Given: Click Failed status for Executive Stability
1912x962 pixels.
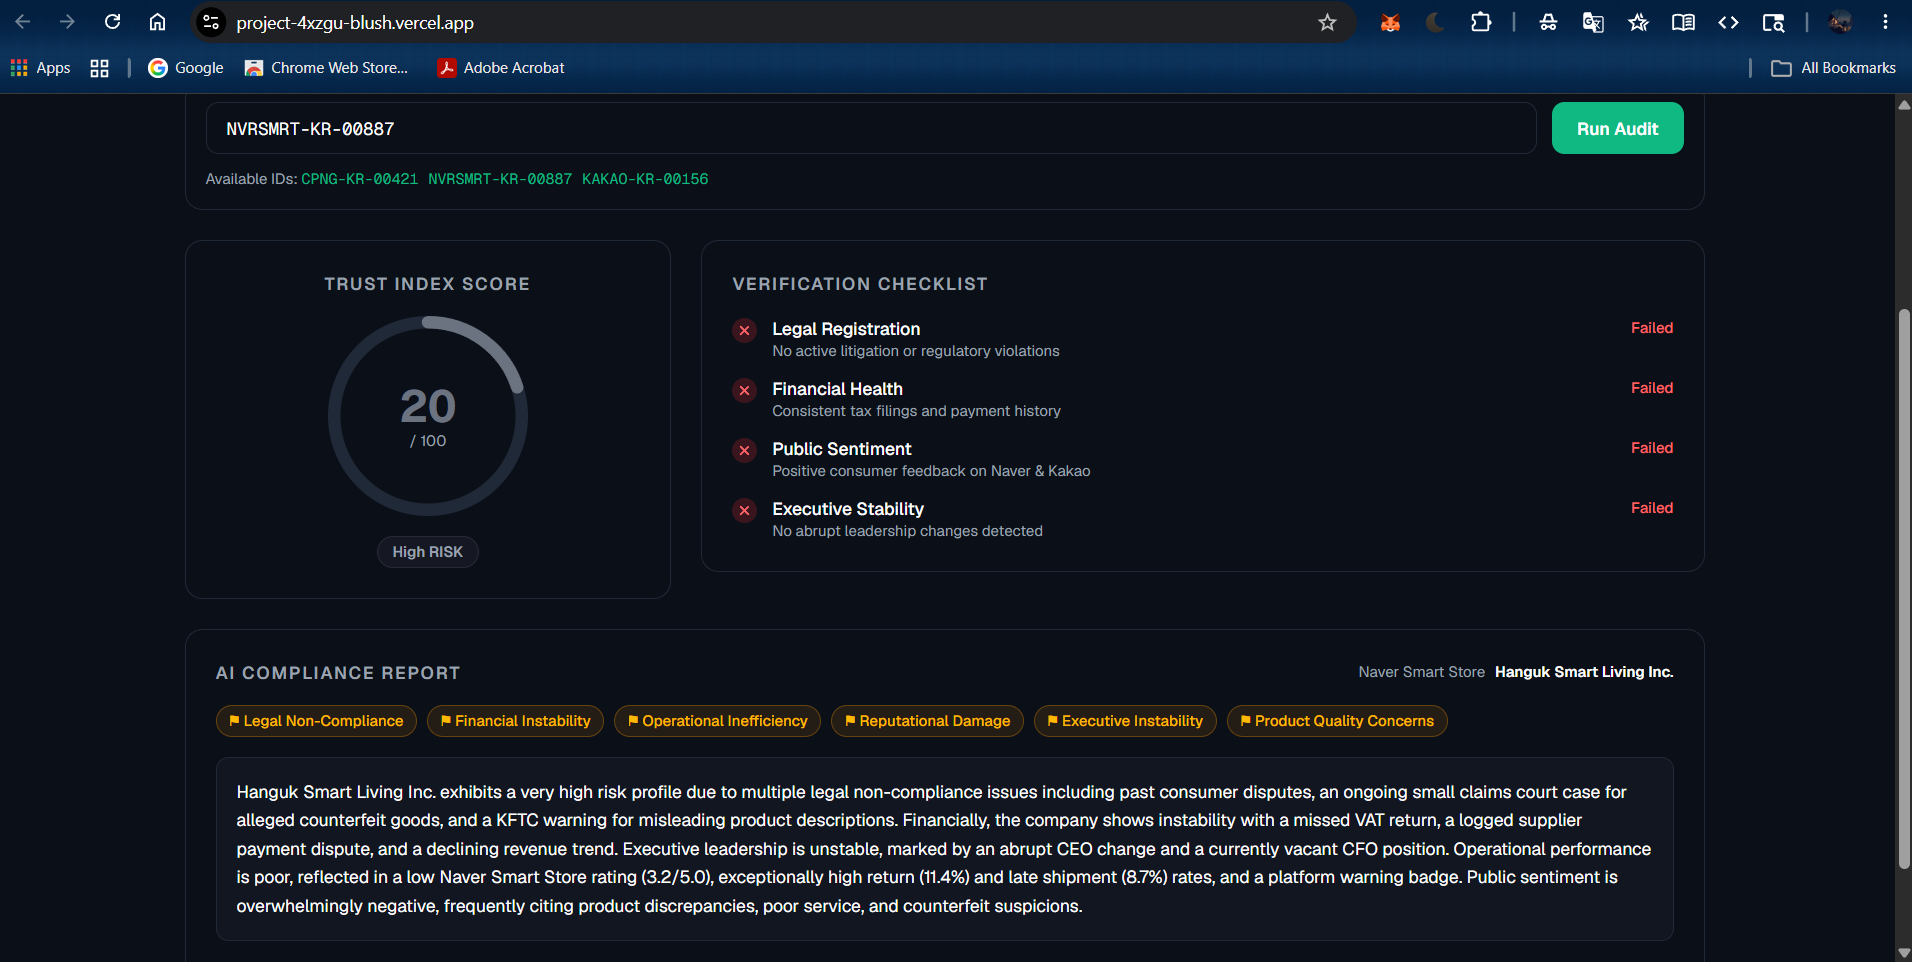Looking at the screenshot, I should (x=1652, y=508).
